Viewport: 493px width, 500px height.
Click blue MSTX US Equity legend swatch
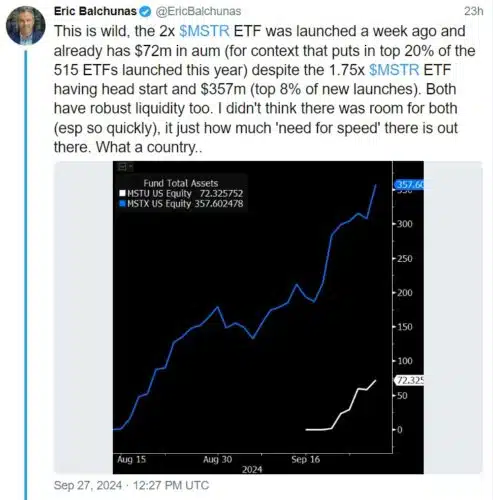click(x=123, y=203)
